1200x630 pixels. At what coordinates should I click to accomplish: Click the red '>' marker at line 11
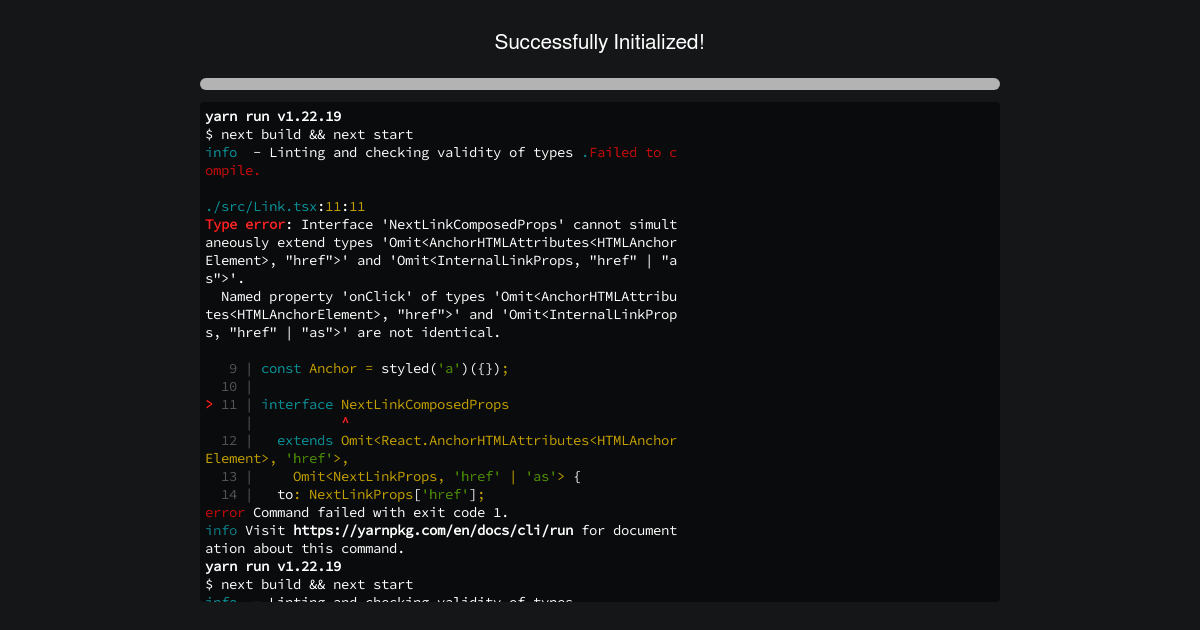(x=208, y=404)
